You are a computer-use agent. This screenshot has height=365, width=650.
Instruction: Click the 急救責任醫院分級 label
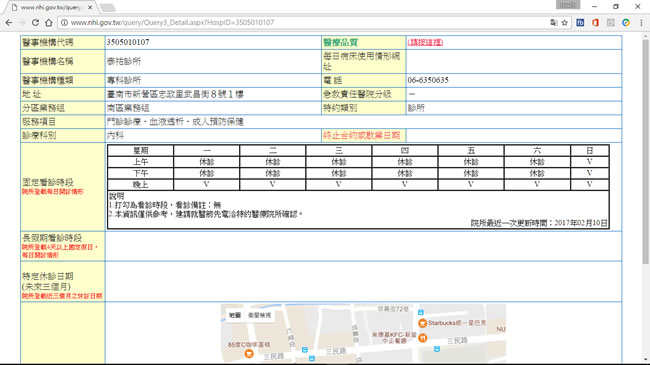click(357, 94)
